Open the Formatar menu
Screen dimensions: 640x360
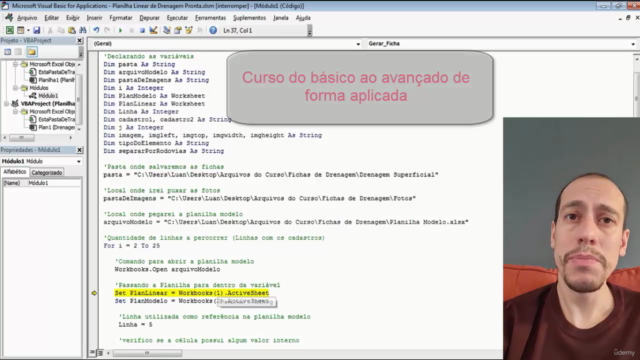click(x=121, y=18)
